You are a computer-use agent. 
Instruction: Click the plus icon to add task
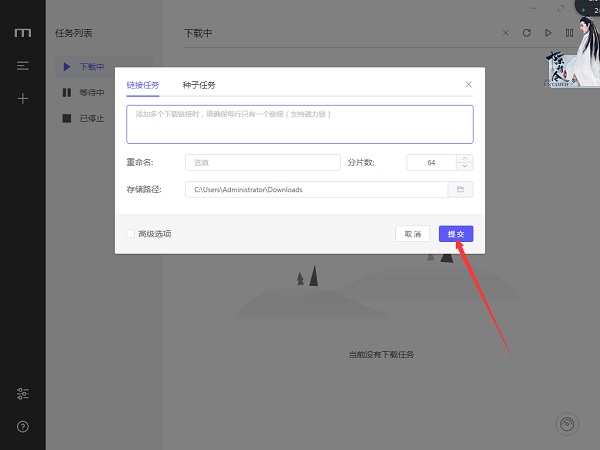point(22,98)
